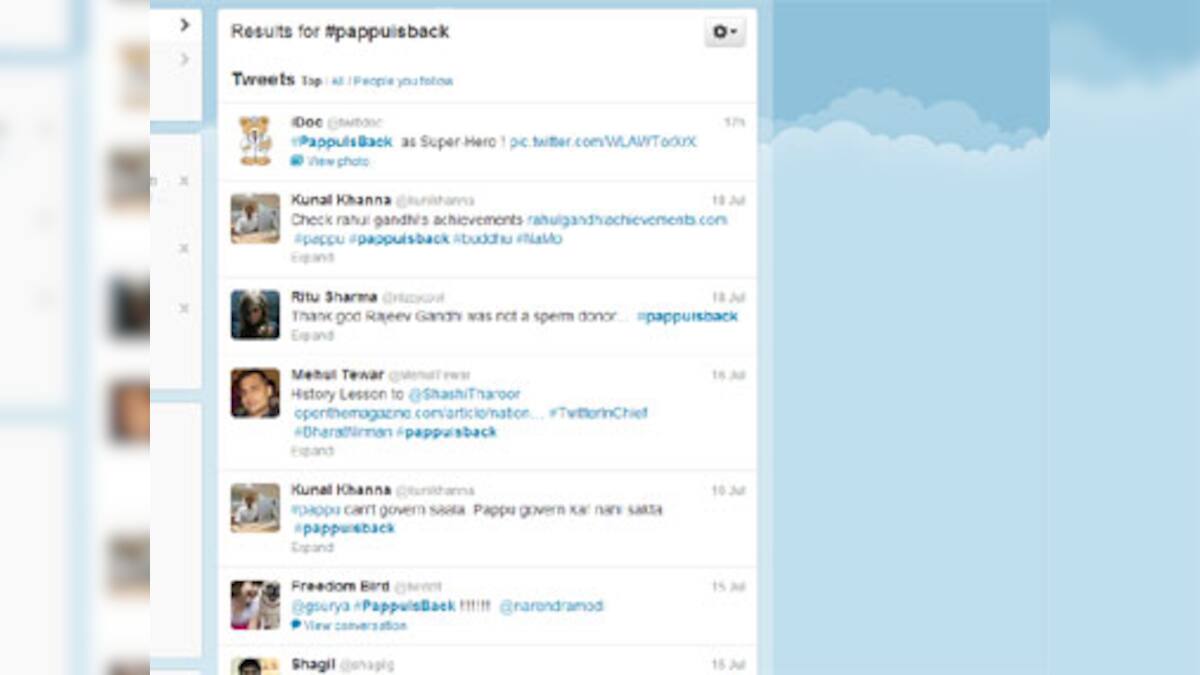Switch to the All results tab

336,81
